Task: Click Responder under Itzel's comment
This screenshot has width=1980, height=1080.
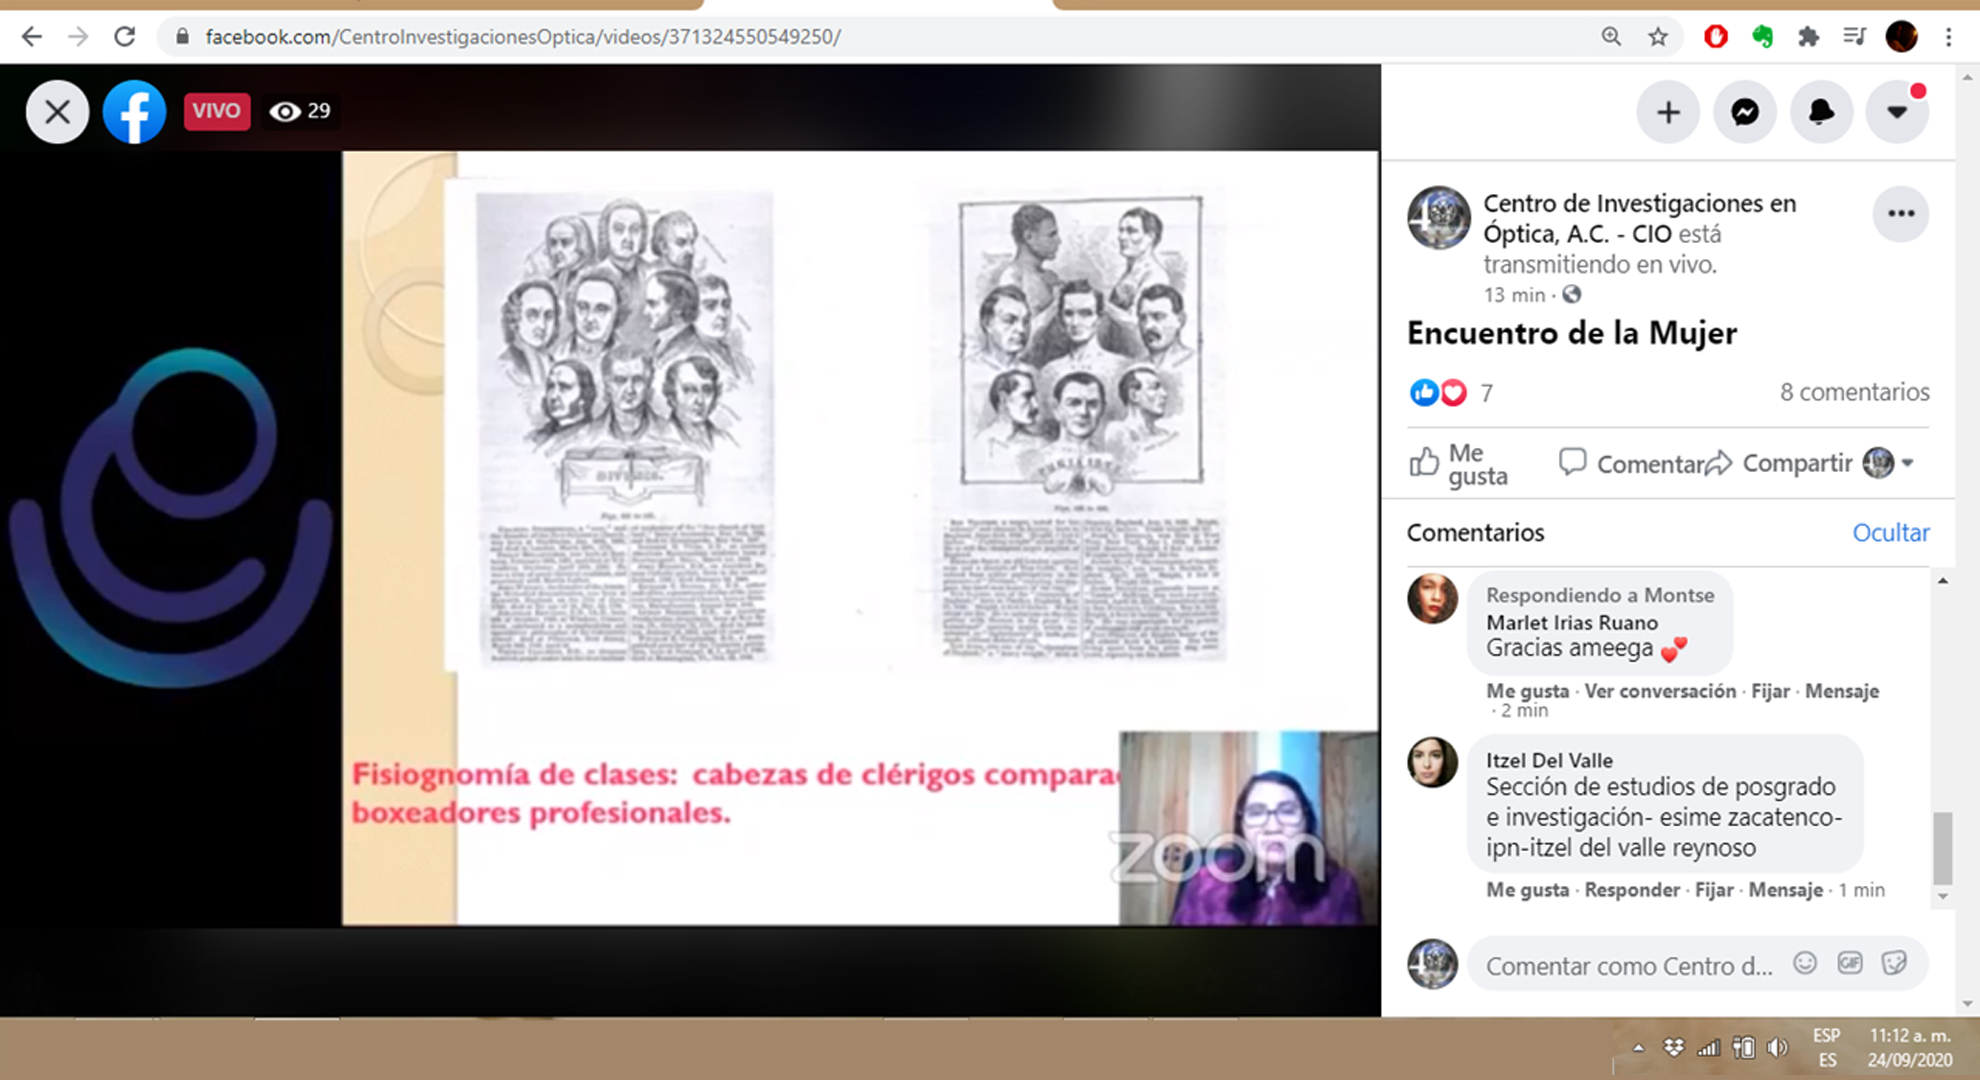Action: 1632,890
